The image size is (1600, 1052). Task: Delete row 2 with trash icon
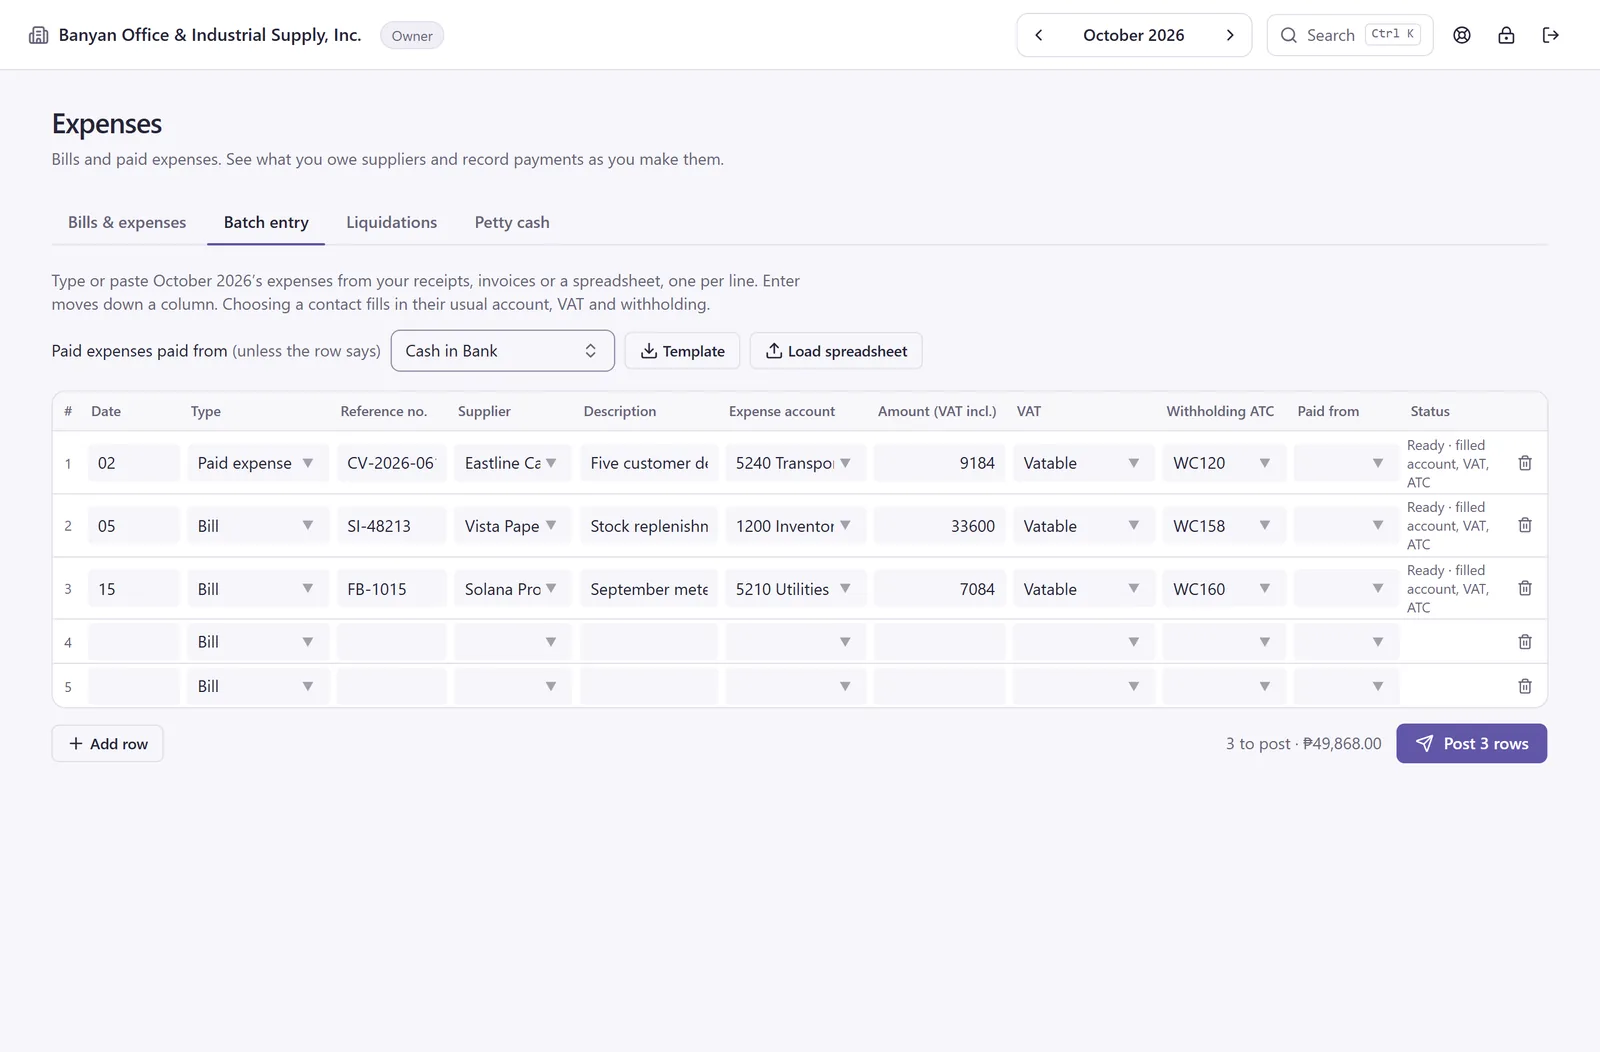pos(1525,525)
